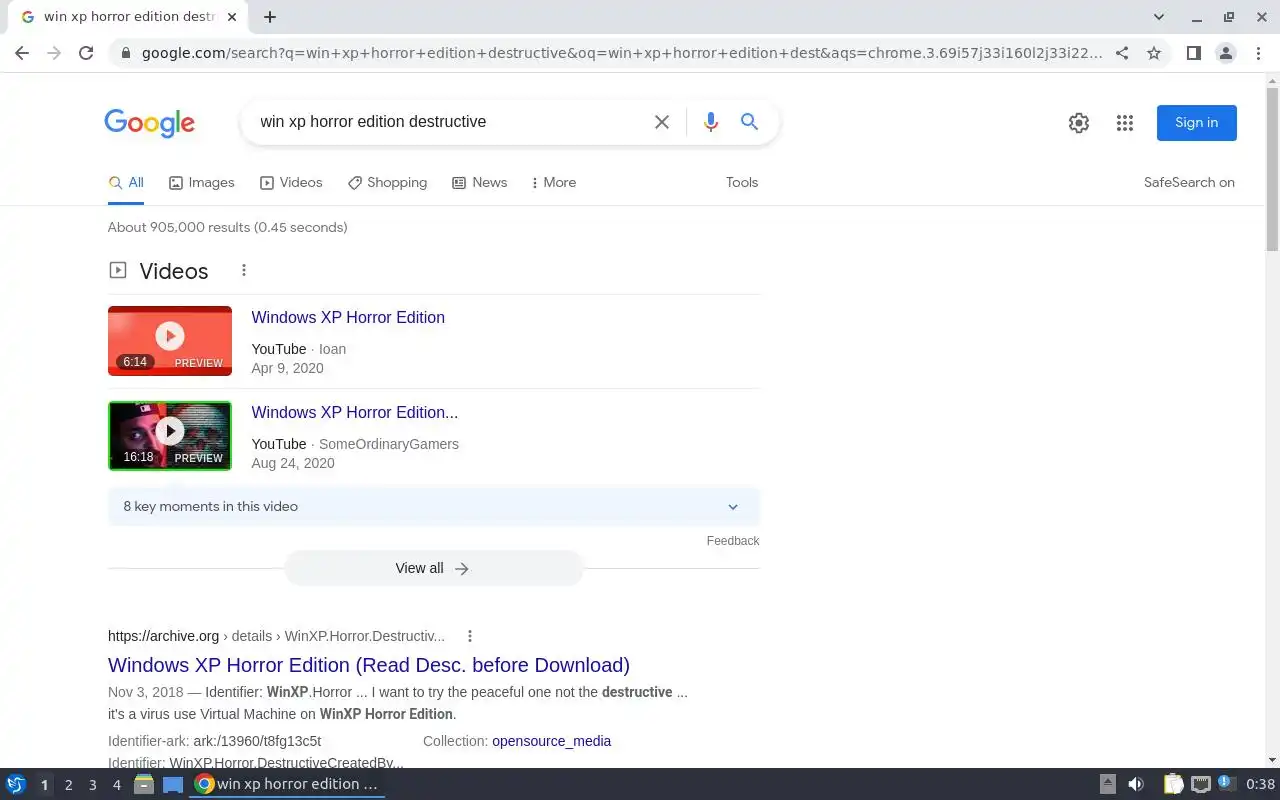
Task: Open archive.org result options three-dot menu
Action: pos(469,636)
